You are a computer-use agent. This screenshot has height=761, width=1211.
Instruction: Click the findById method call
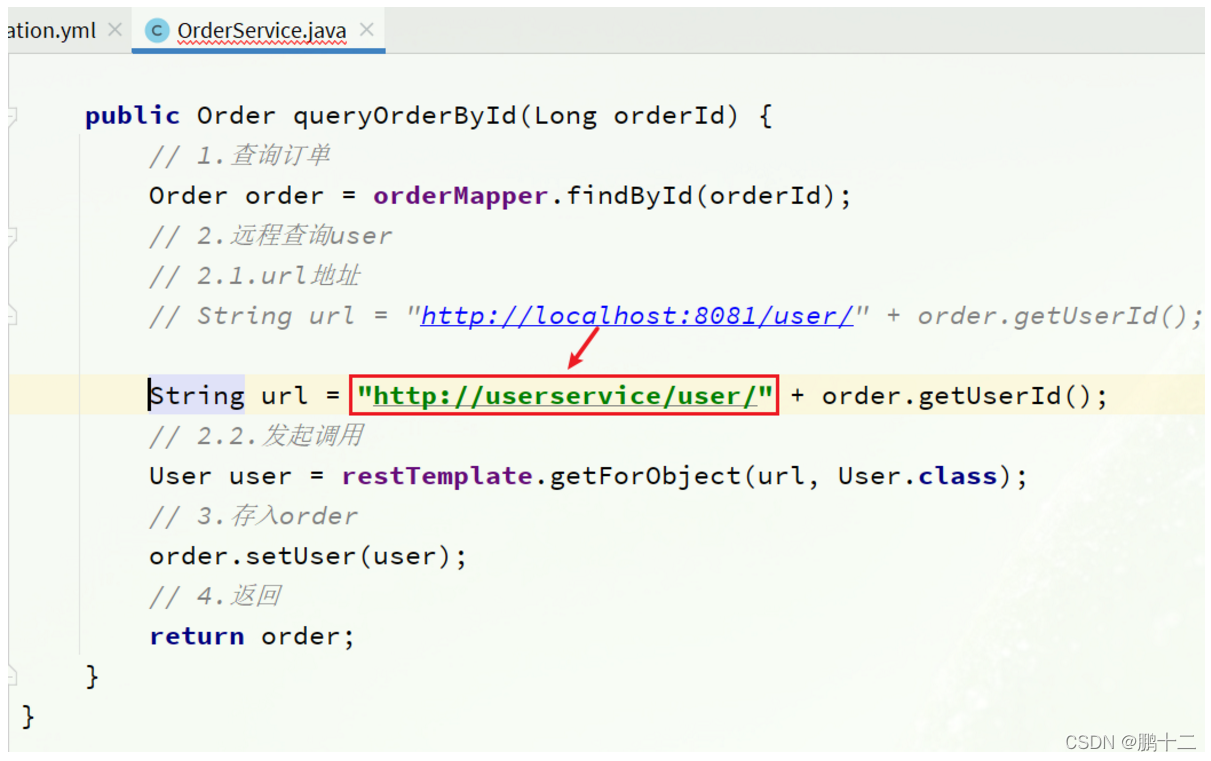click(629, 196)
